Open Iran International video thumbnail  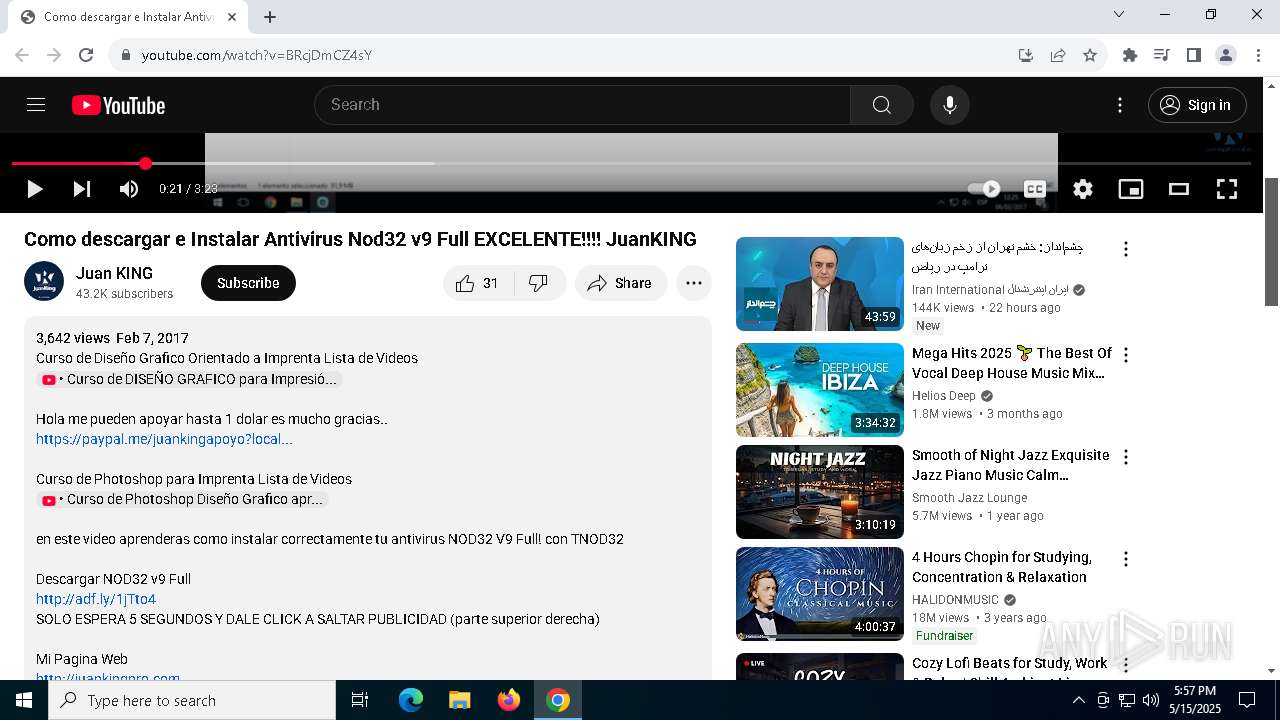click(x=820, y=284)
